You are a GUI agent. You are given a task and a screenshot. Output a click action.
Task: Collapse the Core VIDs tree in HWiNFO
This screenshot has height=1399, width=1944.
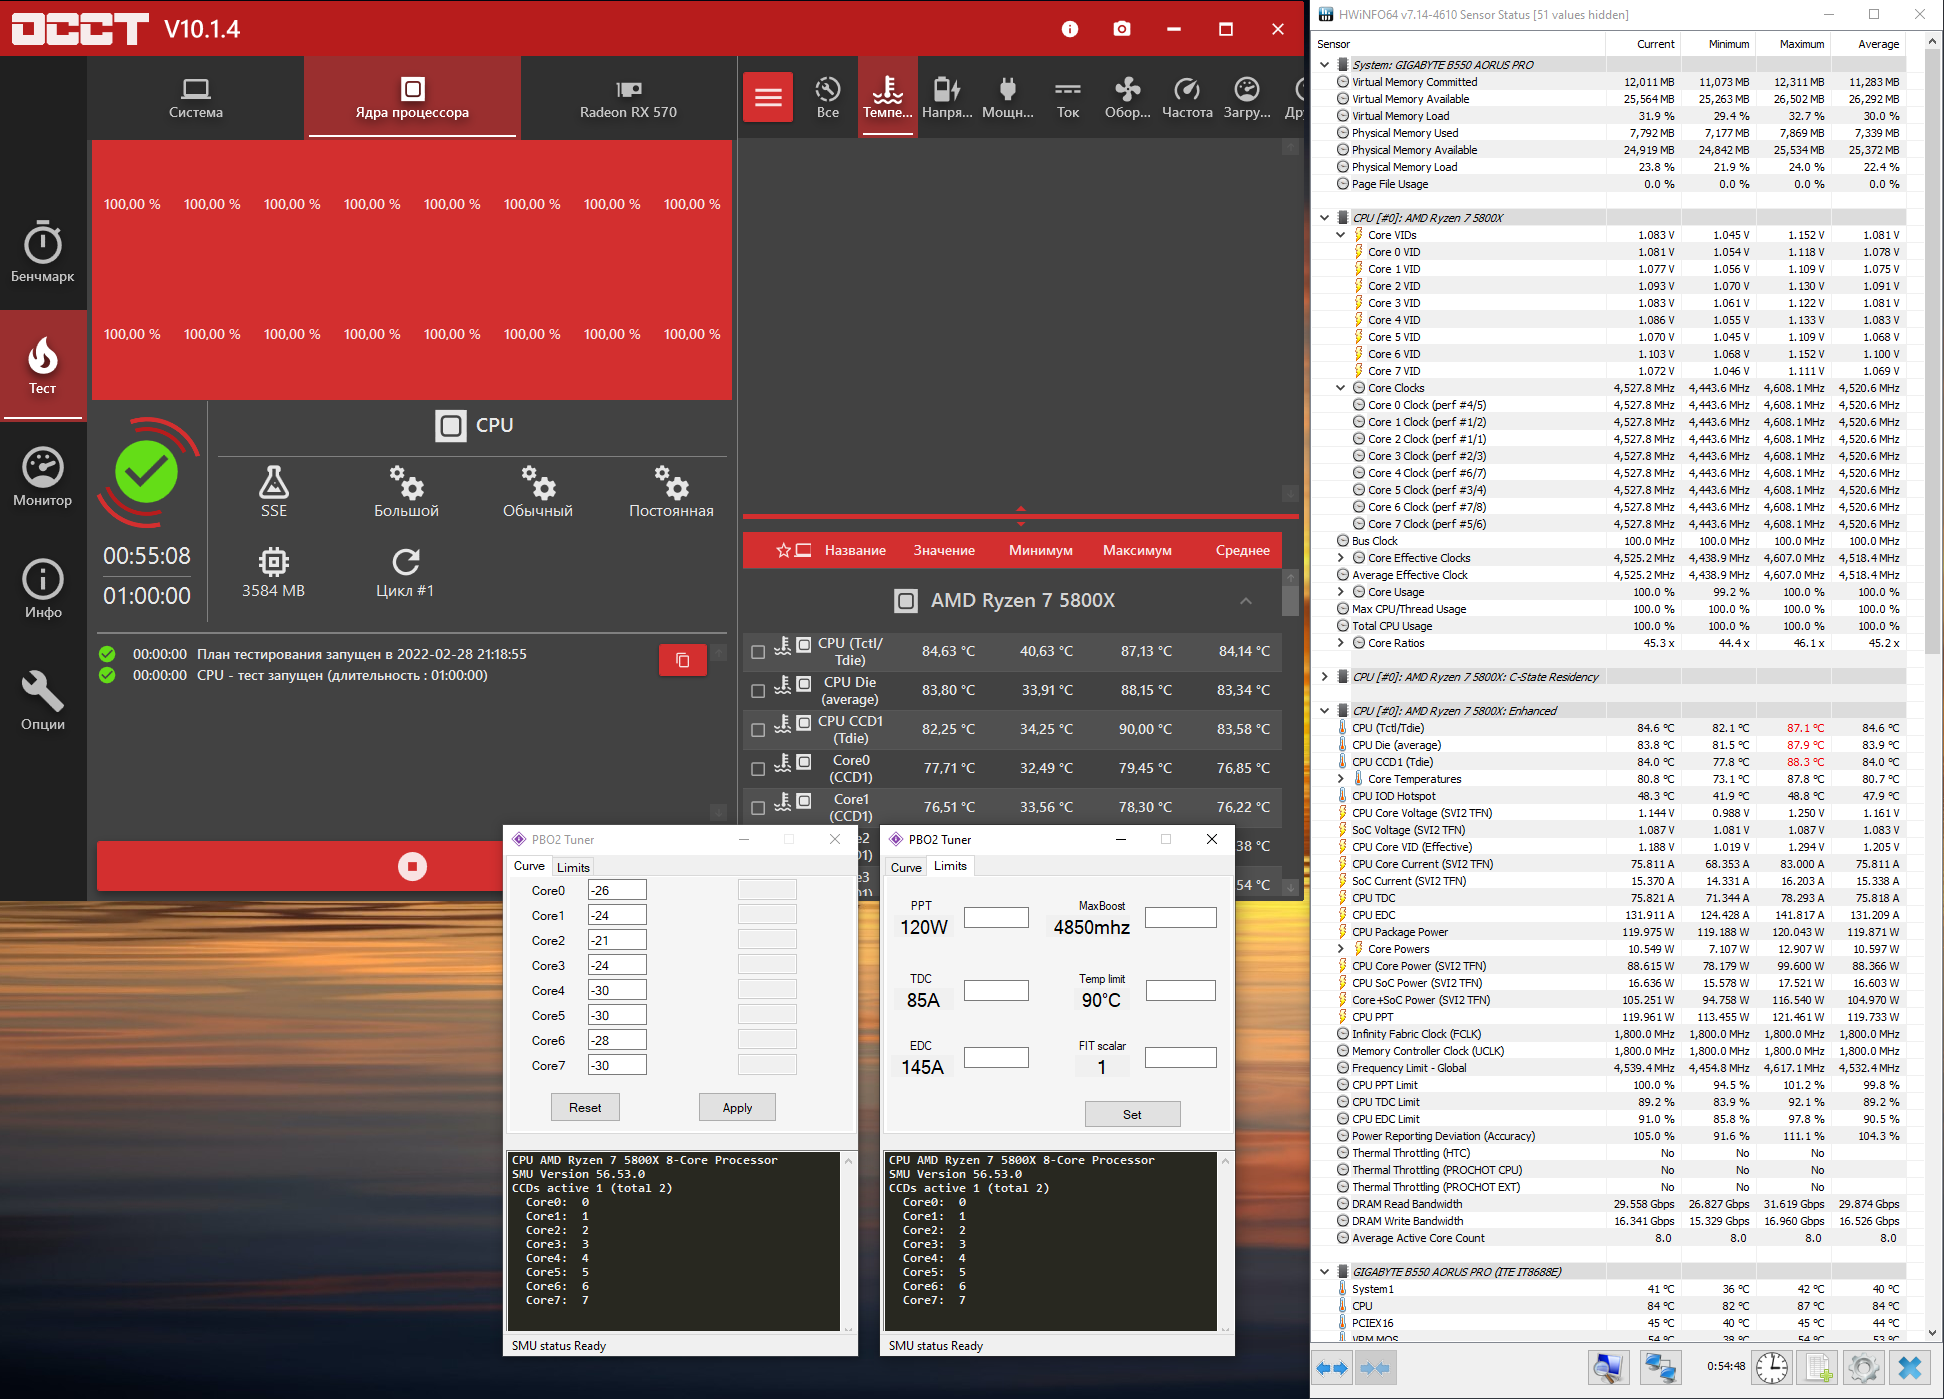tap(1341, 235)
